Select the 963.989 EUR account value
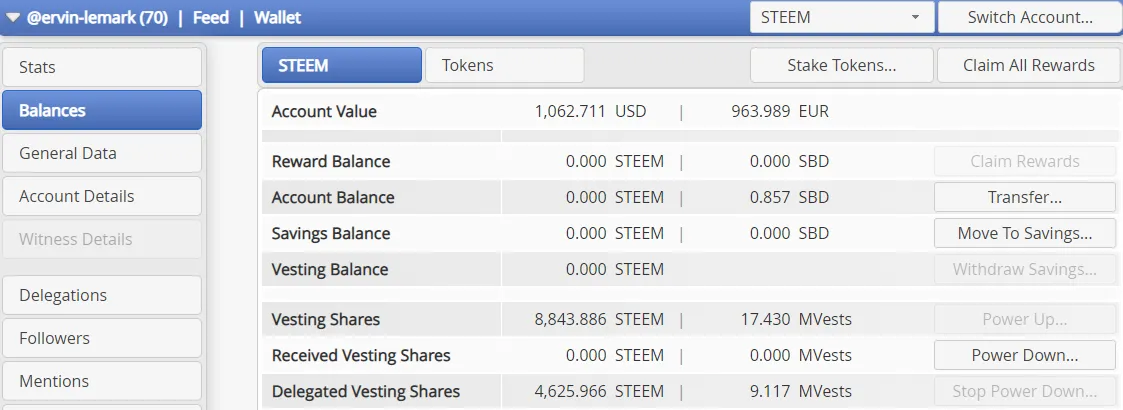This screenshot has height=410, width=1123. click(x=780, y=112)
